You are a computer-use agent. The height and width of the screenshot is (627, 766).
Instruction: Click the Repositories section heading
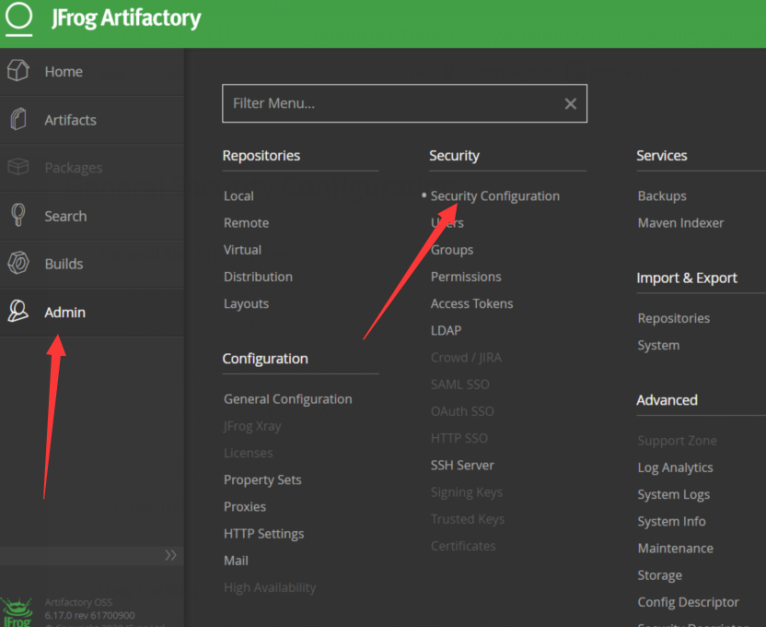coord(261,155)
